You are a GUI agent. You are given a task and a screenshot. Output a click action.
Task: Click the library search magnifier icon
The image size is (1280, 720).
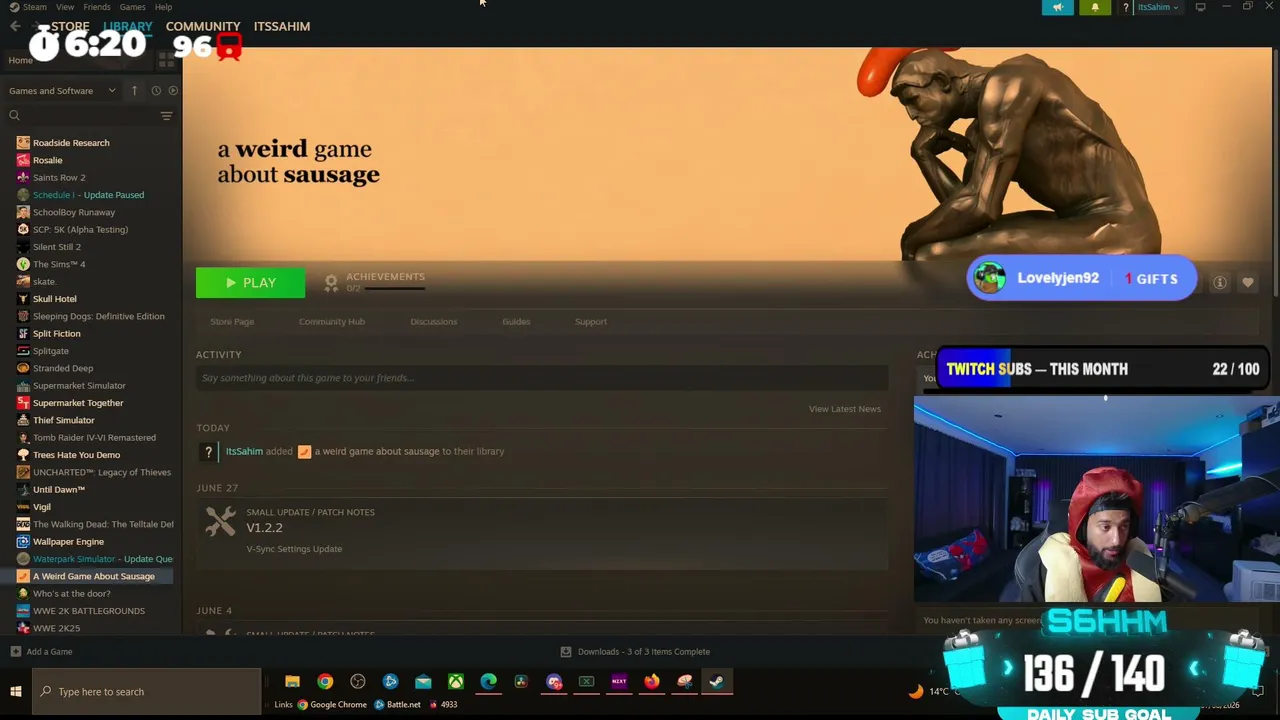(14, 116)
